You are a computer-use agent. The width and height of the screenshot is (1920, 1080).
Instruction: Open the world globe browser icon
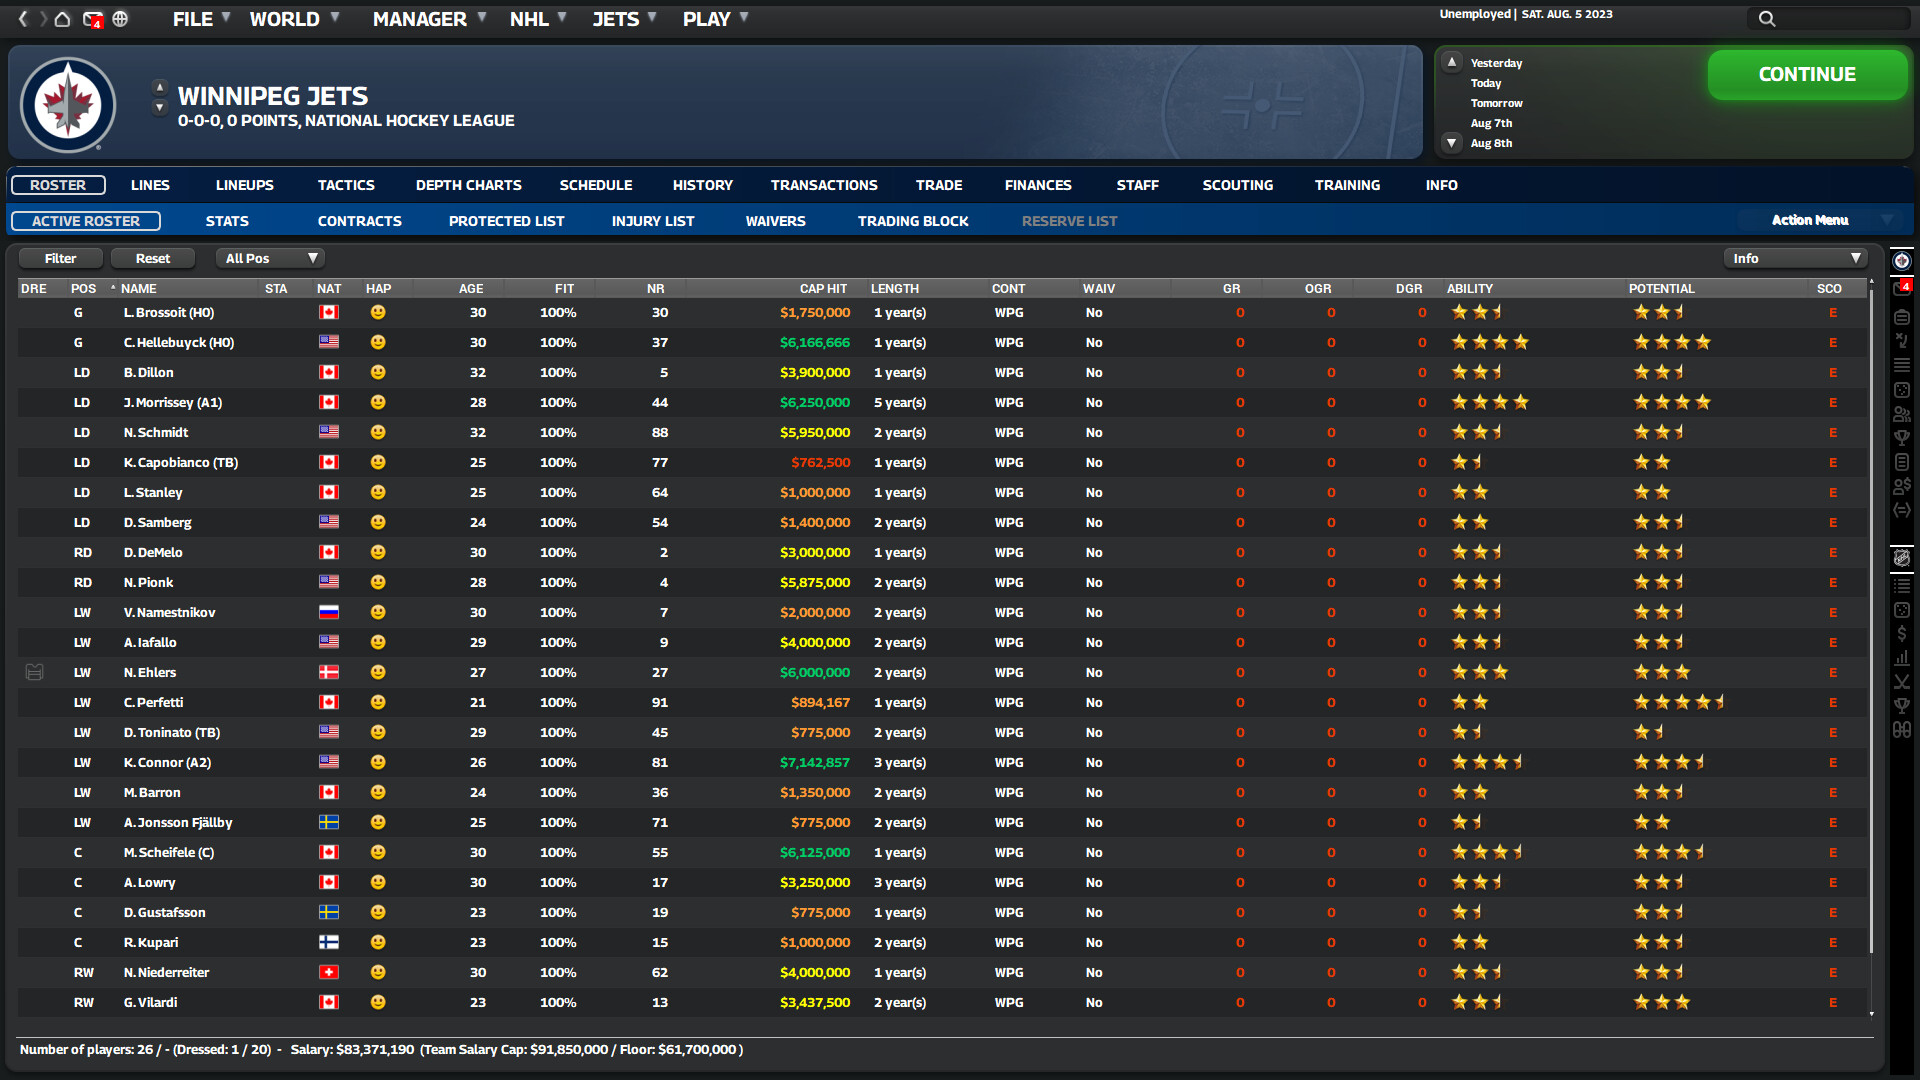pyautogui.click(x=121, y=18)
